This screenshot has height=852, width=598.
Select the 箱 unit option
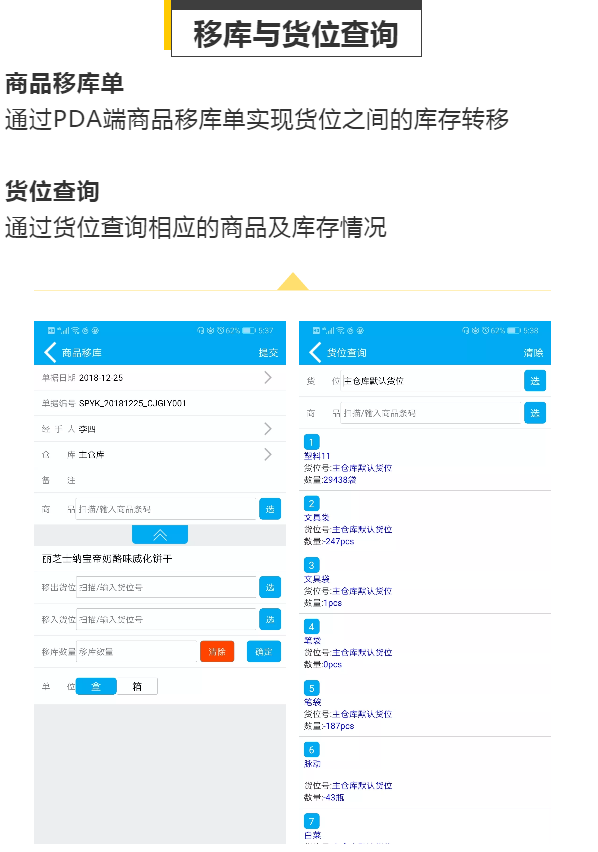pyautogui.click(x=137, y=686)
